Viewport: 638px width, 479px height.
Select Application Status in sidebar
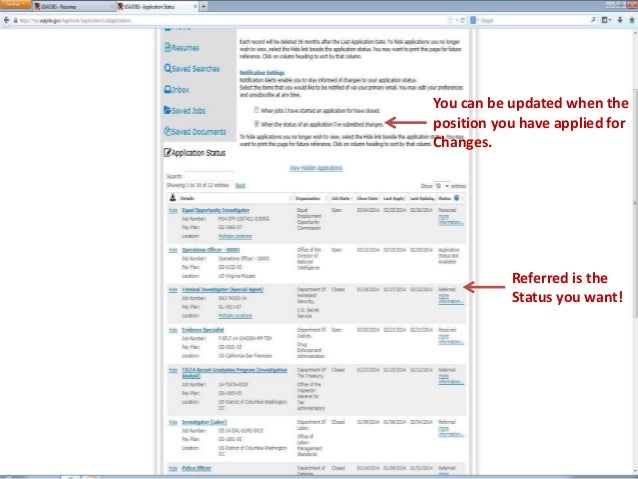click(x=194, y=153)
